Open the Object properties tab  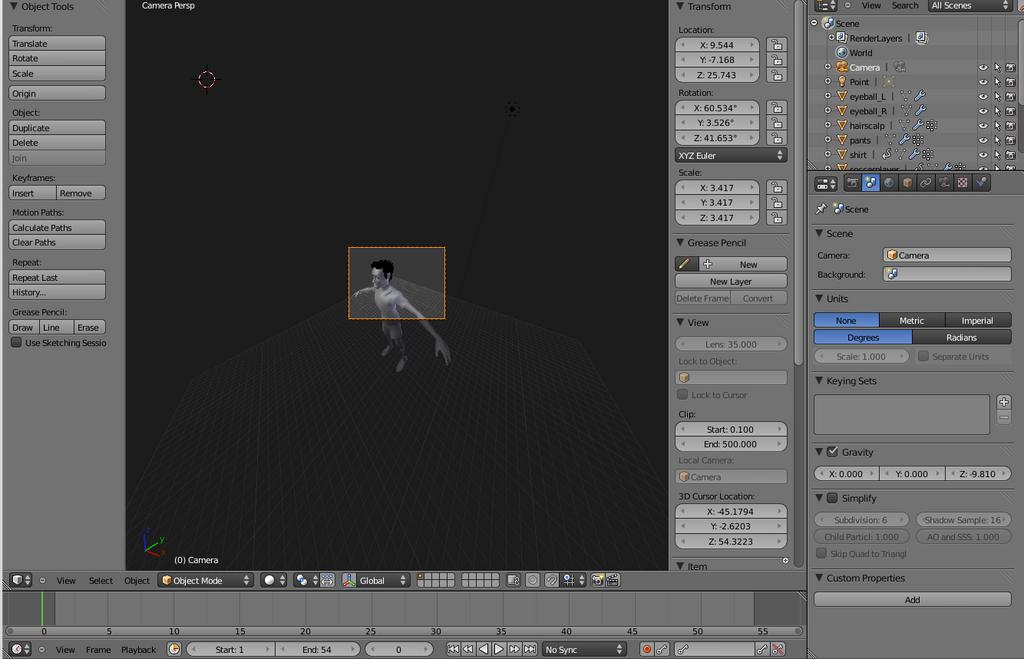coord(907,184)
